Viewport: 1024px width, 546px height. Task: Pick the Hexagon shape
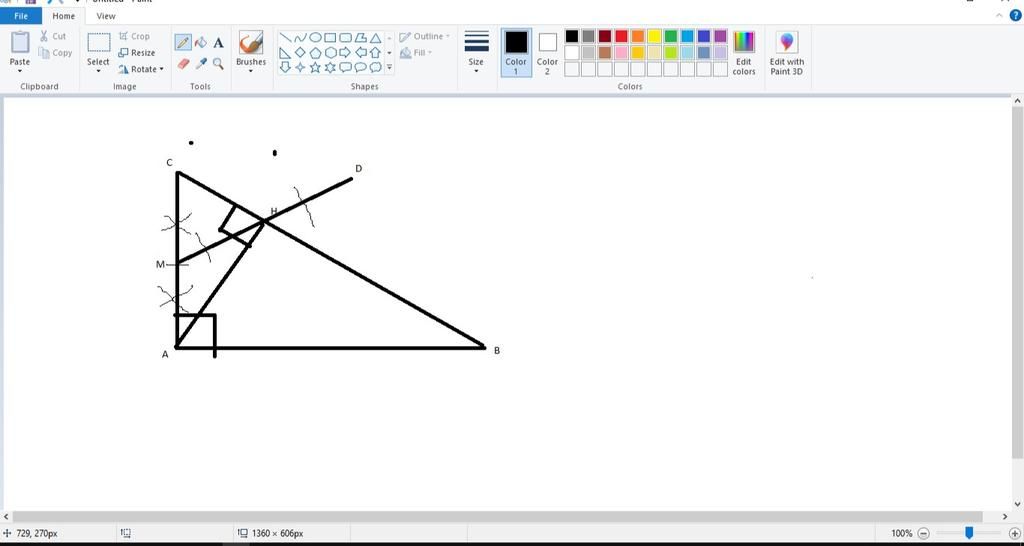(330, 52)
